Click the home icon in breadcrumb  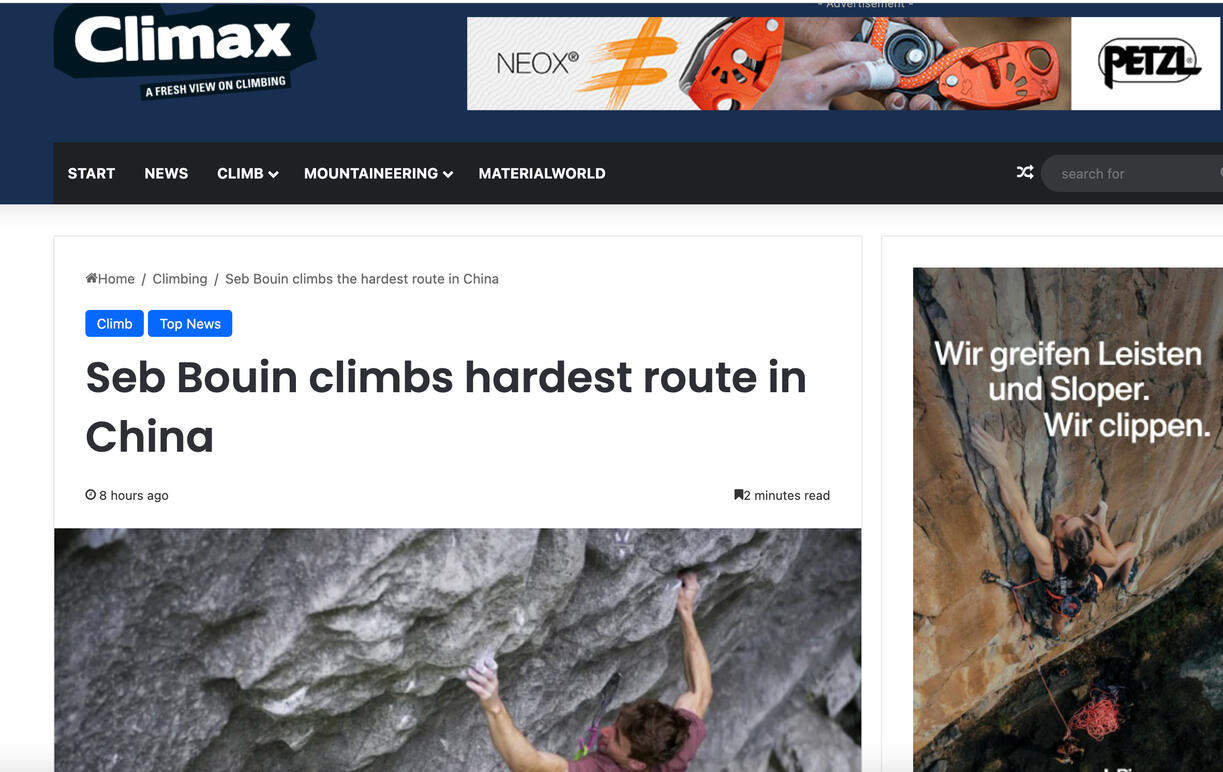pos(91,278)
